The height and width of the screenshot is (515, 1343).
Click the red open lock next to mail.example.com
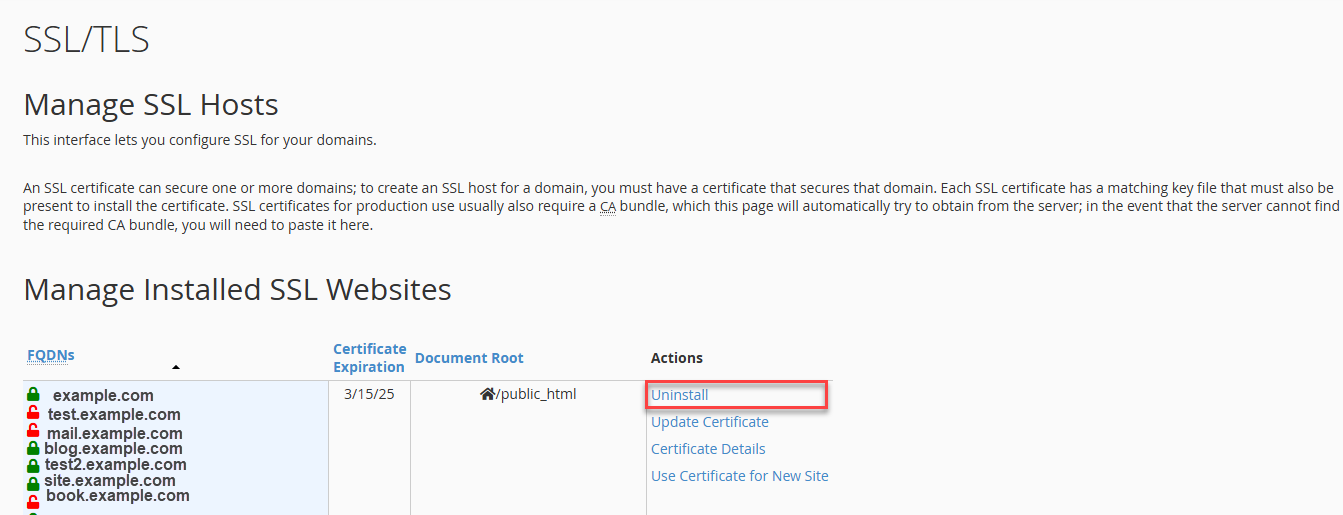click(33, 433)
